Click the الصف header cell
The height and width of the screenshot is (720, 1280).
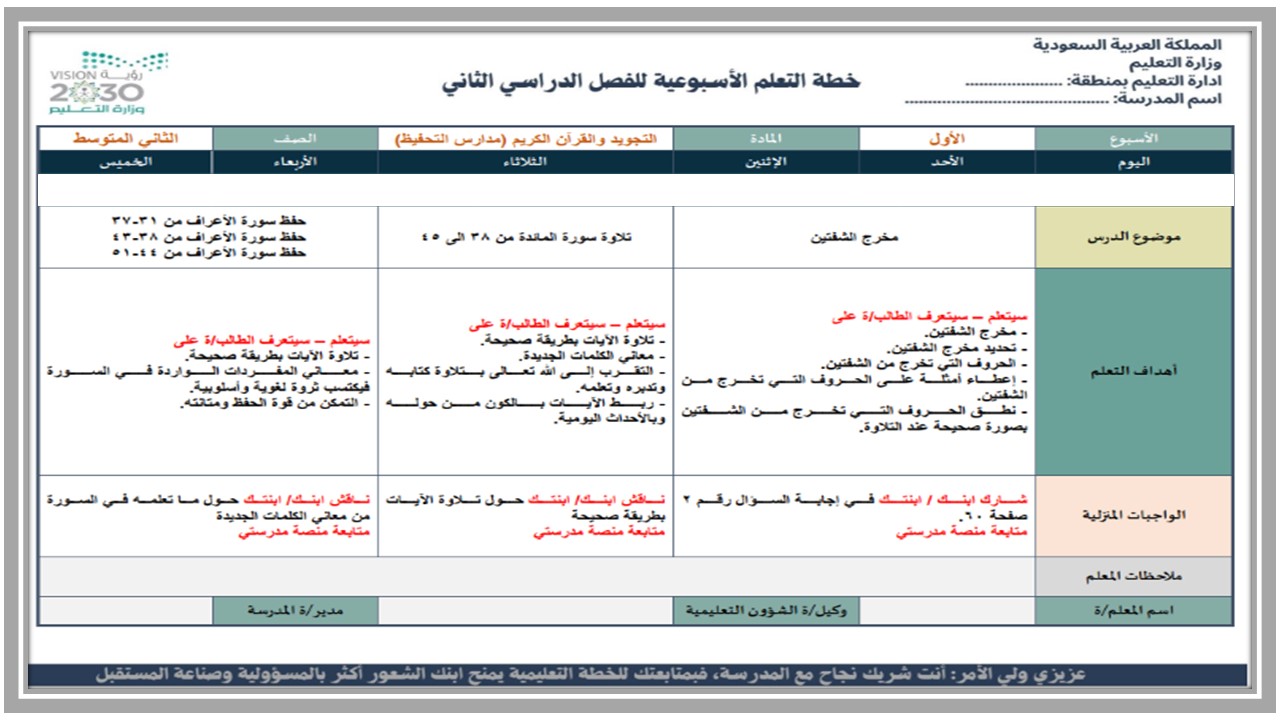(297, 135)
